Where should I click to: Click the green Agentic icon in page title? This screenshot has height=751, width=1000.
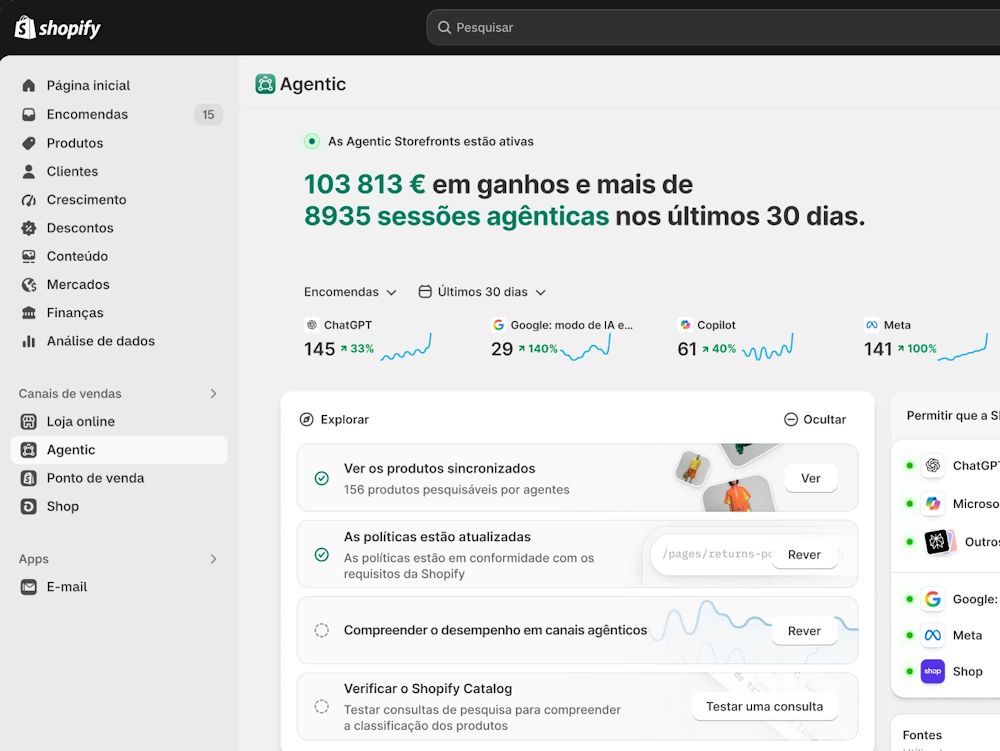click(x=265, y=84)
